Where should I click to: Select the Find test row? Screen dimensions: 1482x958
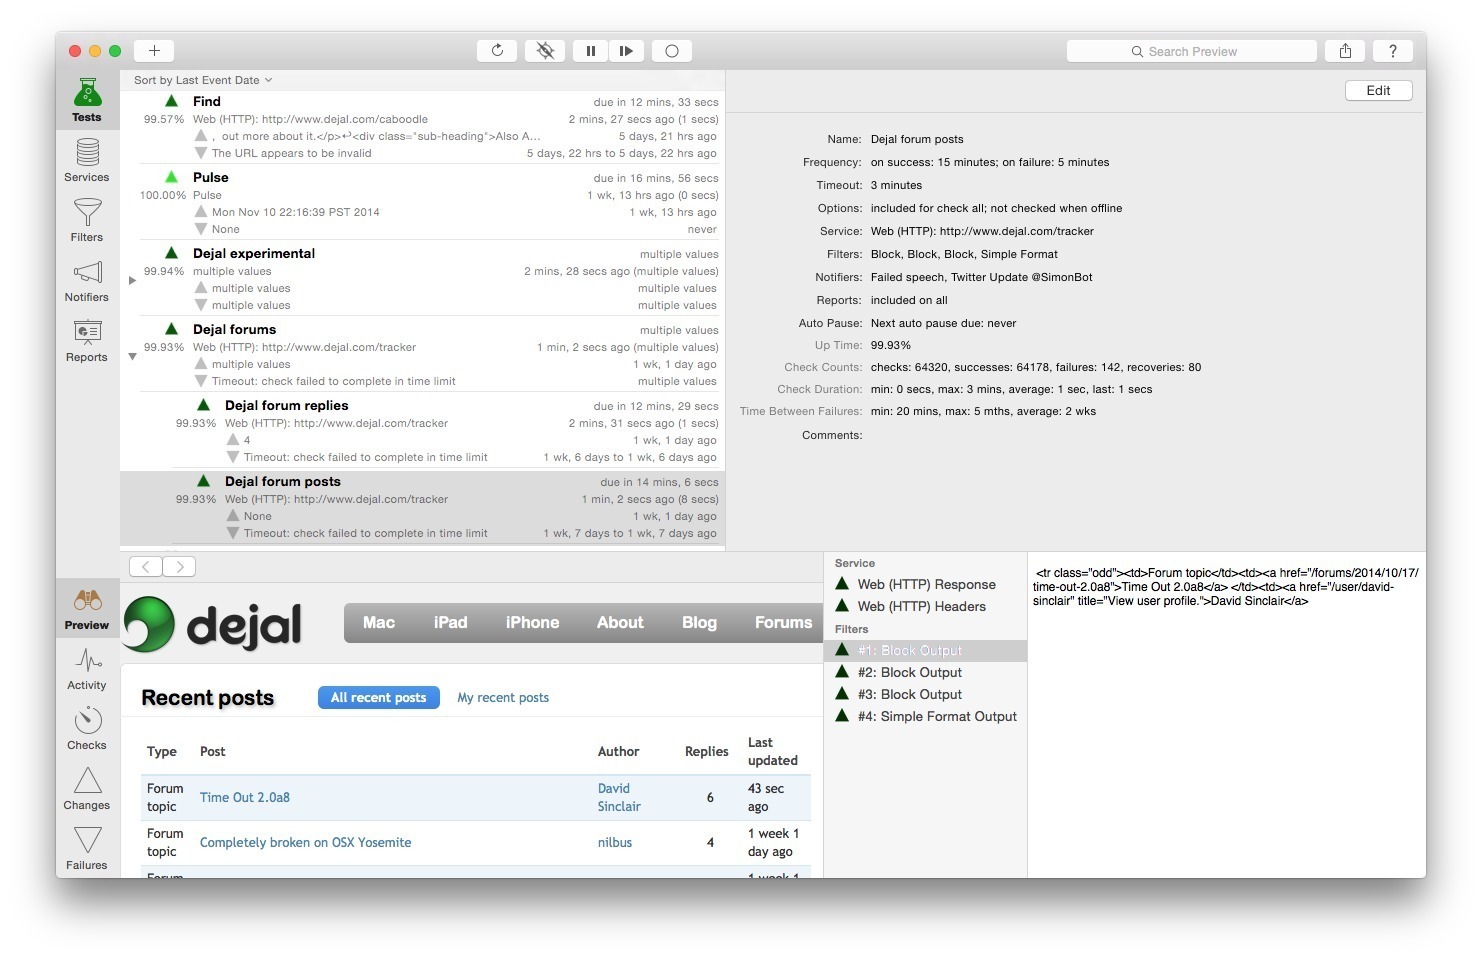pos(422,127)
